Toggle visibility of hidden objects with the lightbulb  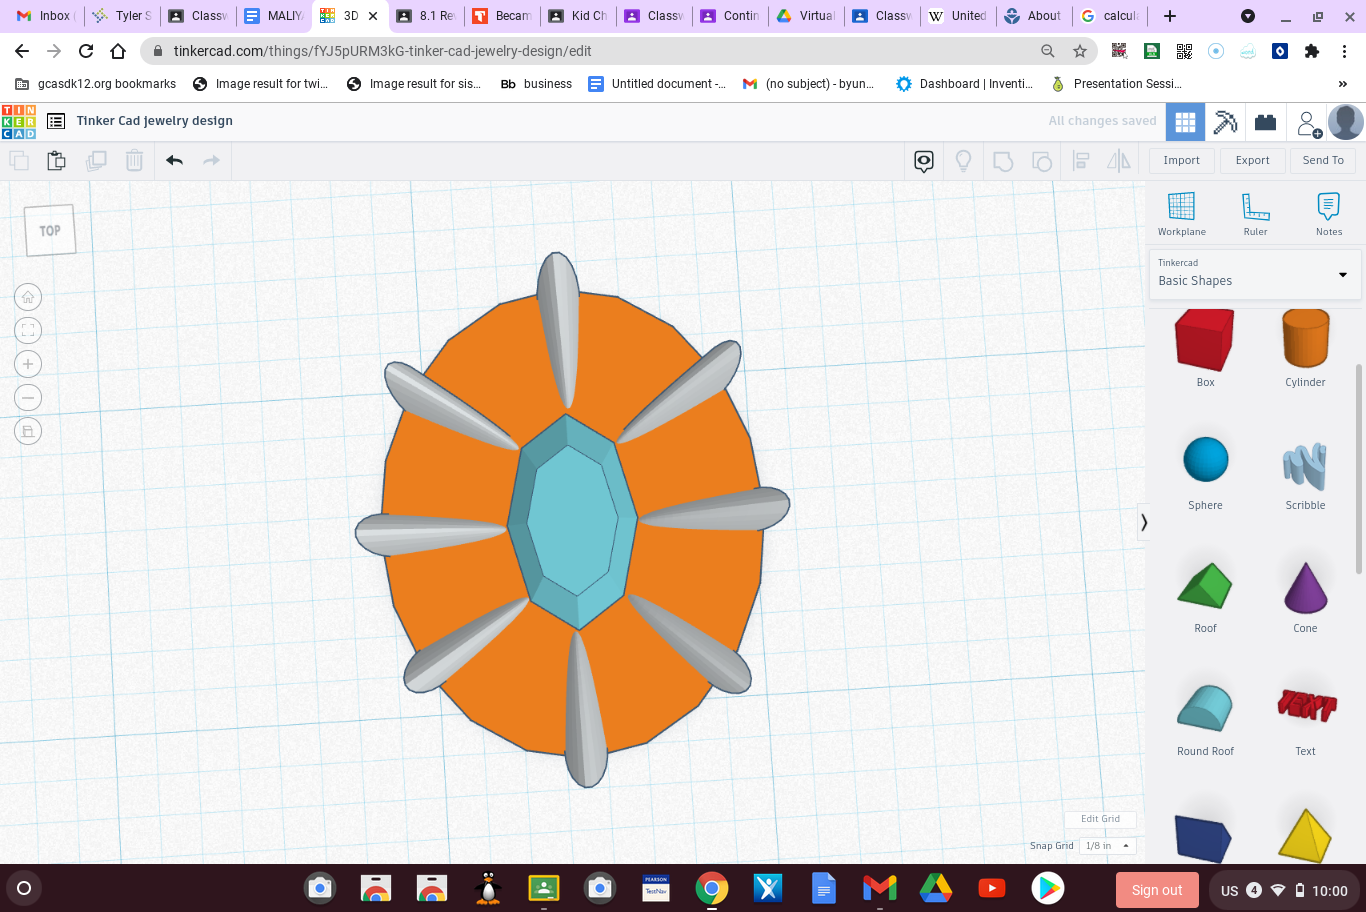(963, 160)
